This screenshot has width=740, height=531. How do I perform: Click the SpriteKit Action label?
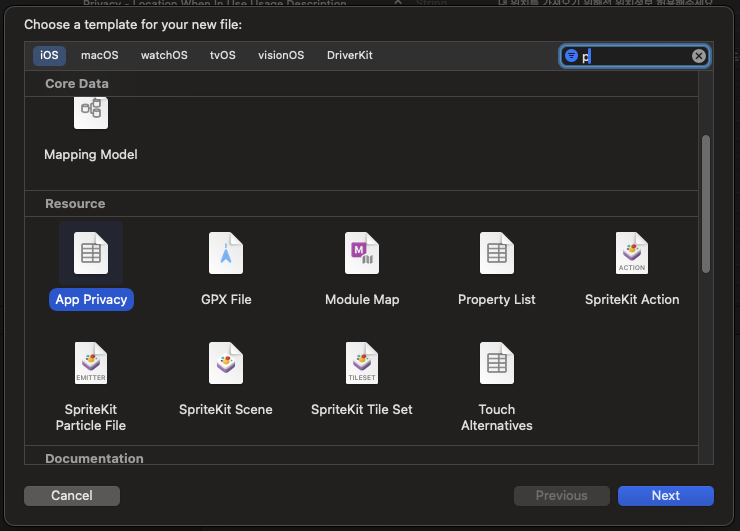click(632, 300)
